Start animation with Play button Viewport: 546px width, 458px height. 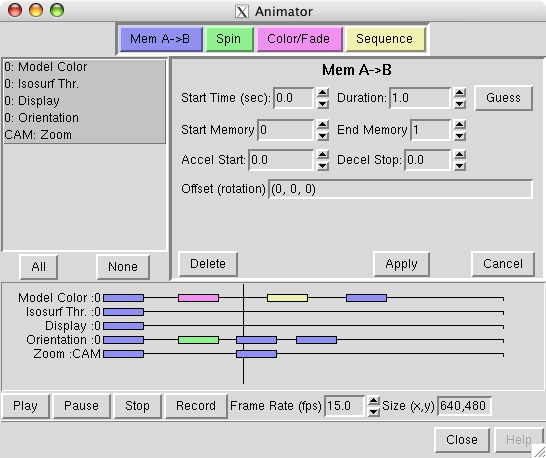click(25, 406)
